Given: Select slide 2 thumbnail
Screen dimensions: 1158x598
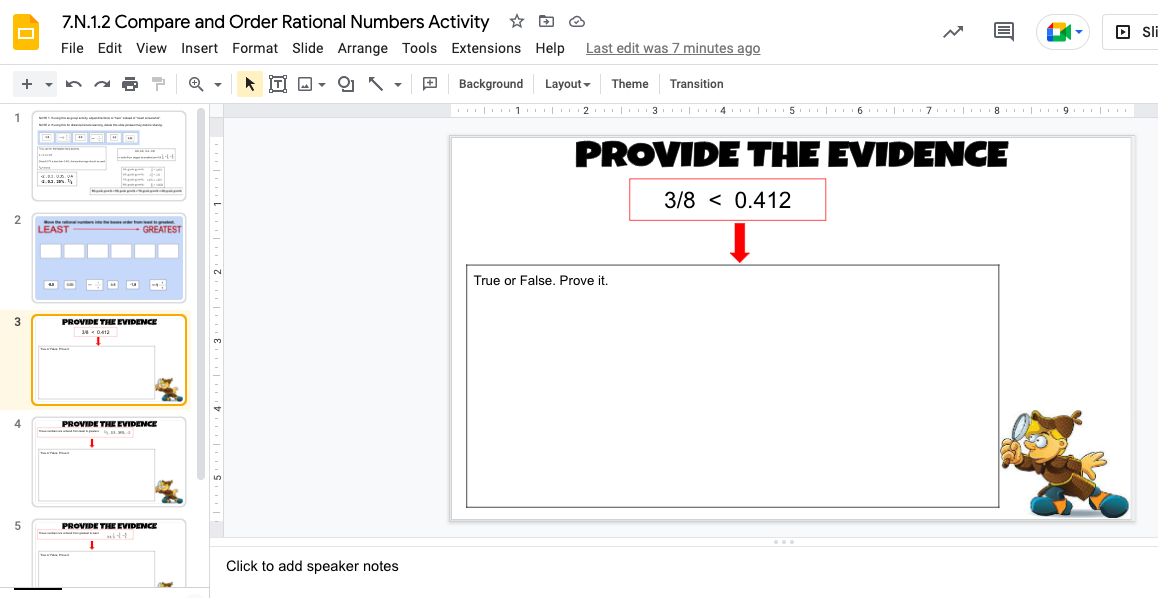Looking at the screenshot, I should (x=109, y=258).
